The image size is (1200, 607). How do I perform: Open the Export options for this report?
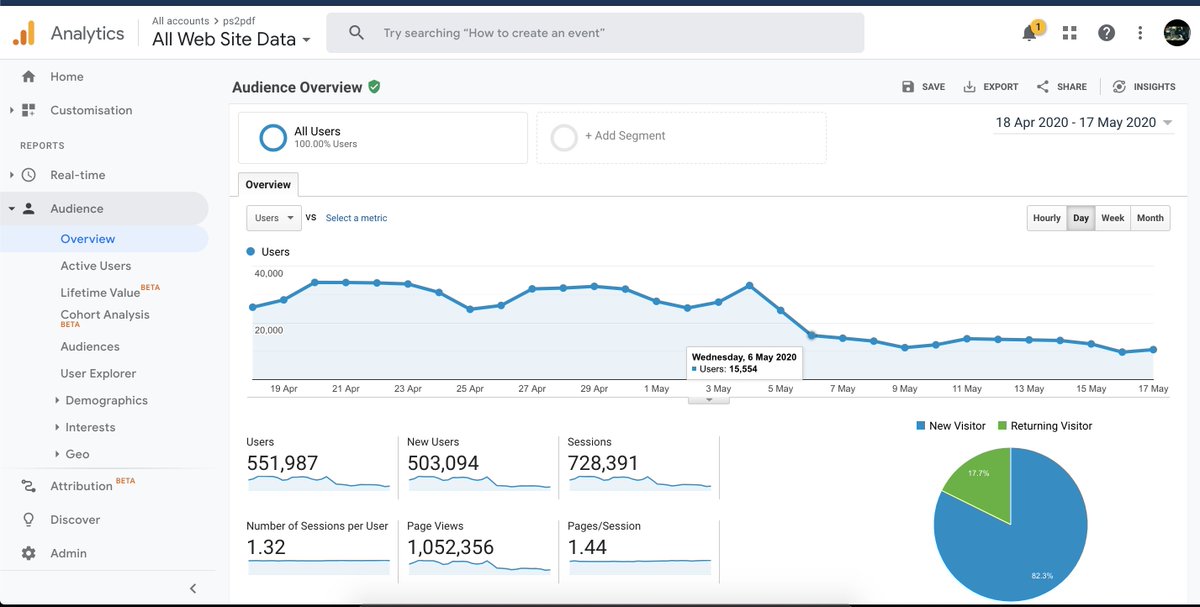tap(990, 86)
